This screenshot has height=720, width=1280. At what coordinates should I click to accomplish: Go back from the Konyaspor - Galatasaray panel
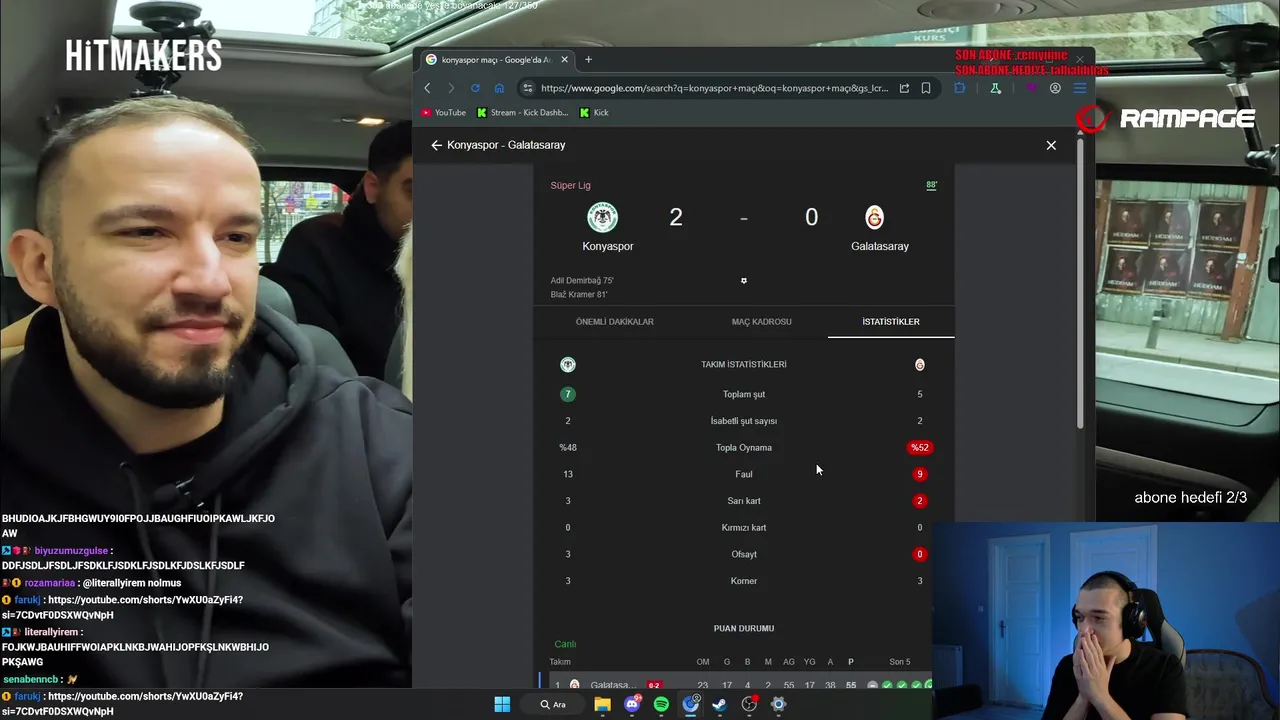click(436, 145)
